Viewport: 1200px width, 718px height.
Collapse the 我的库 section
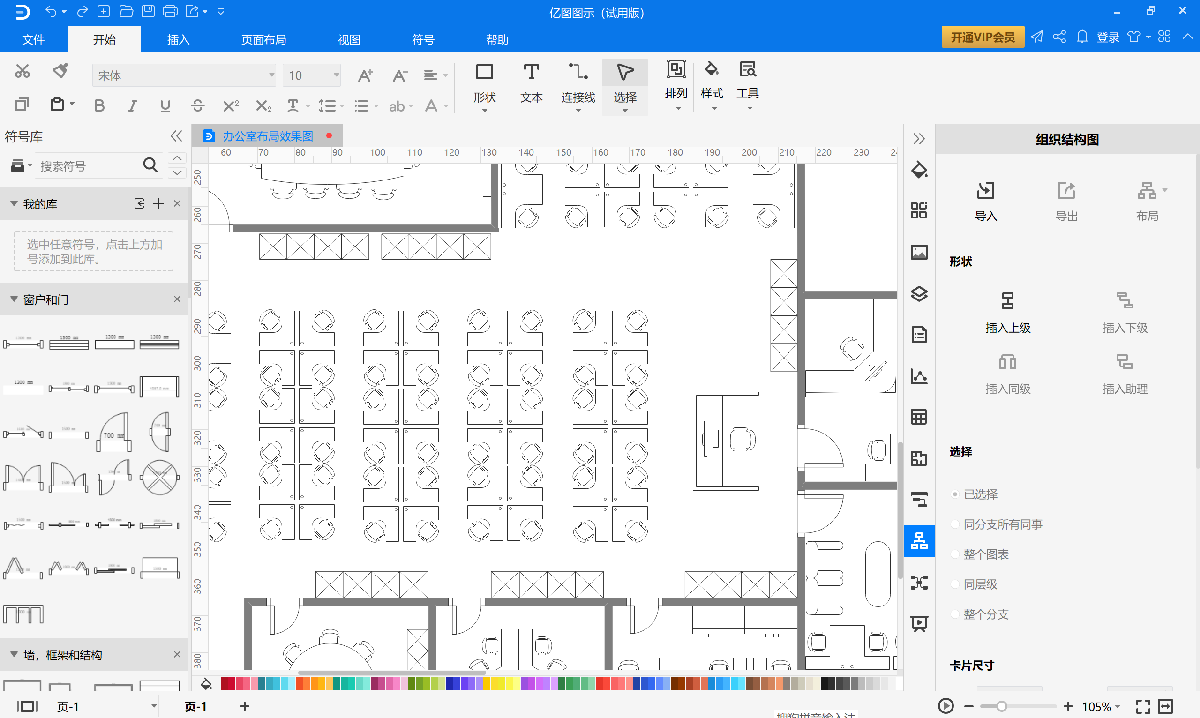point(14,204)
